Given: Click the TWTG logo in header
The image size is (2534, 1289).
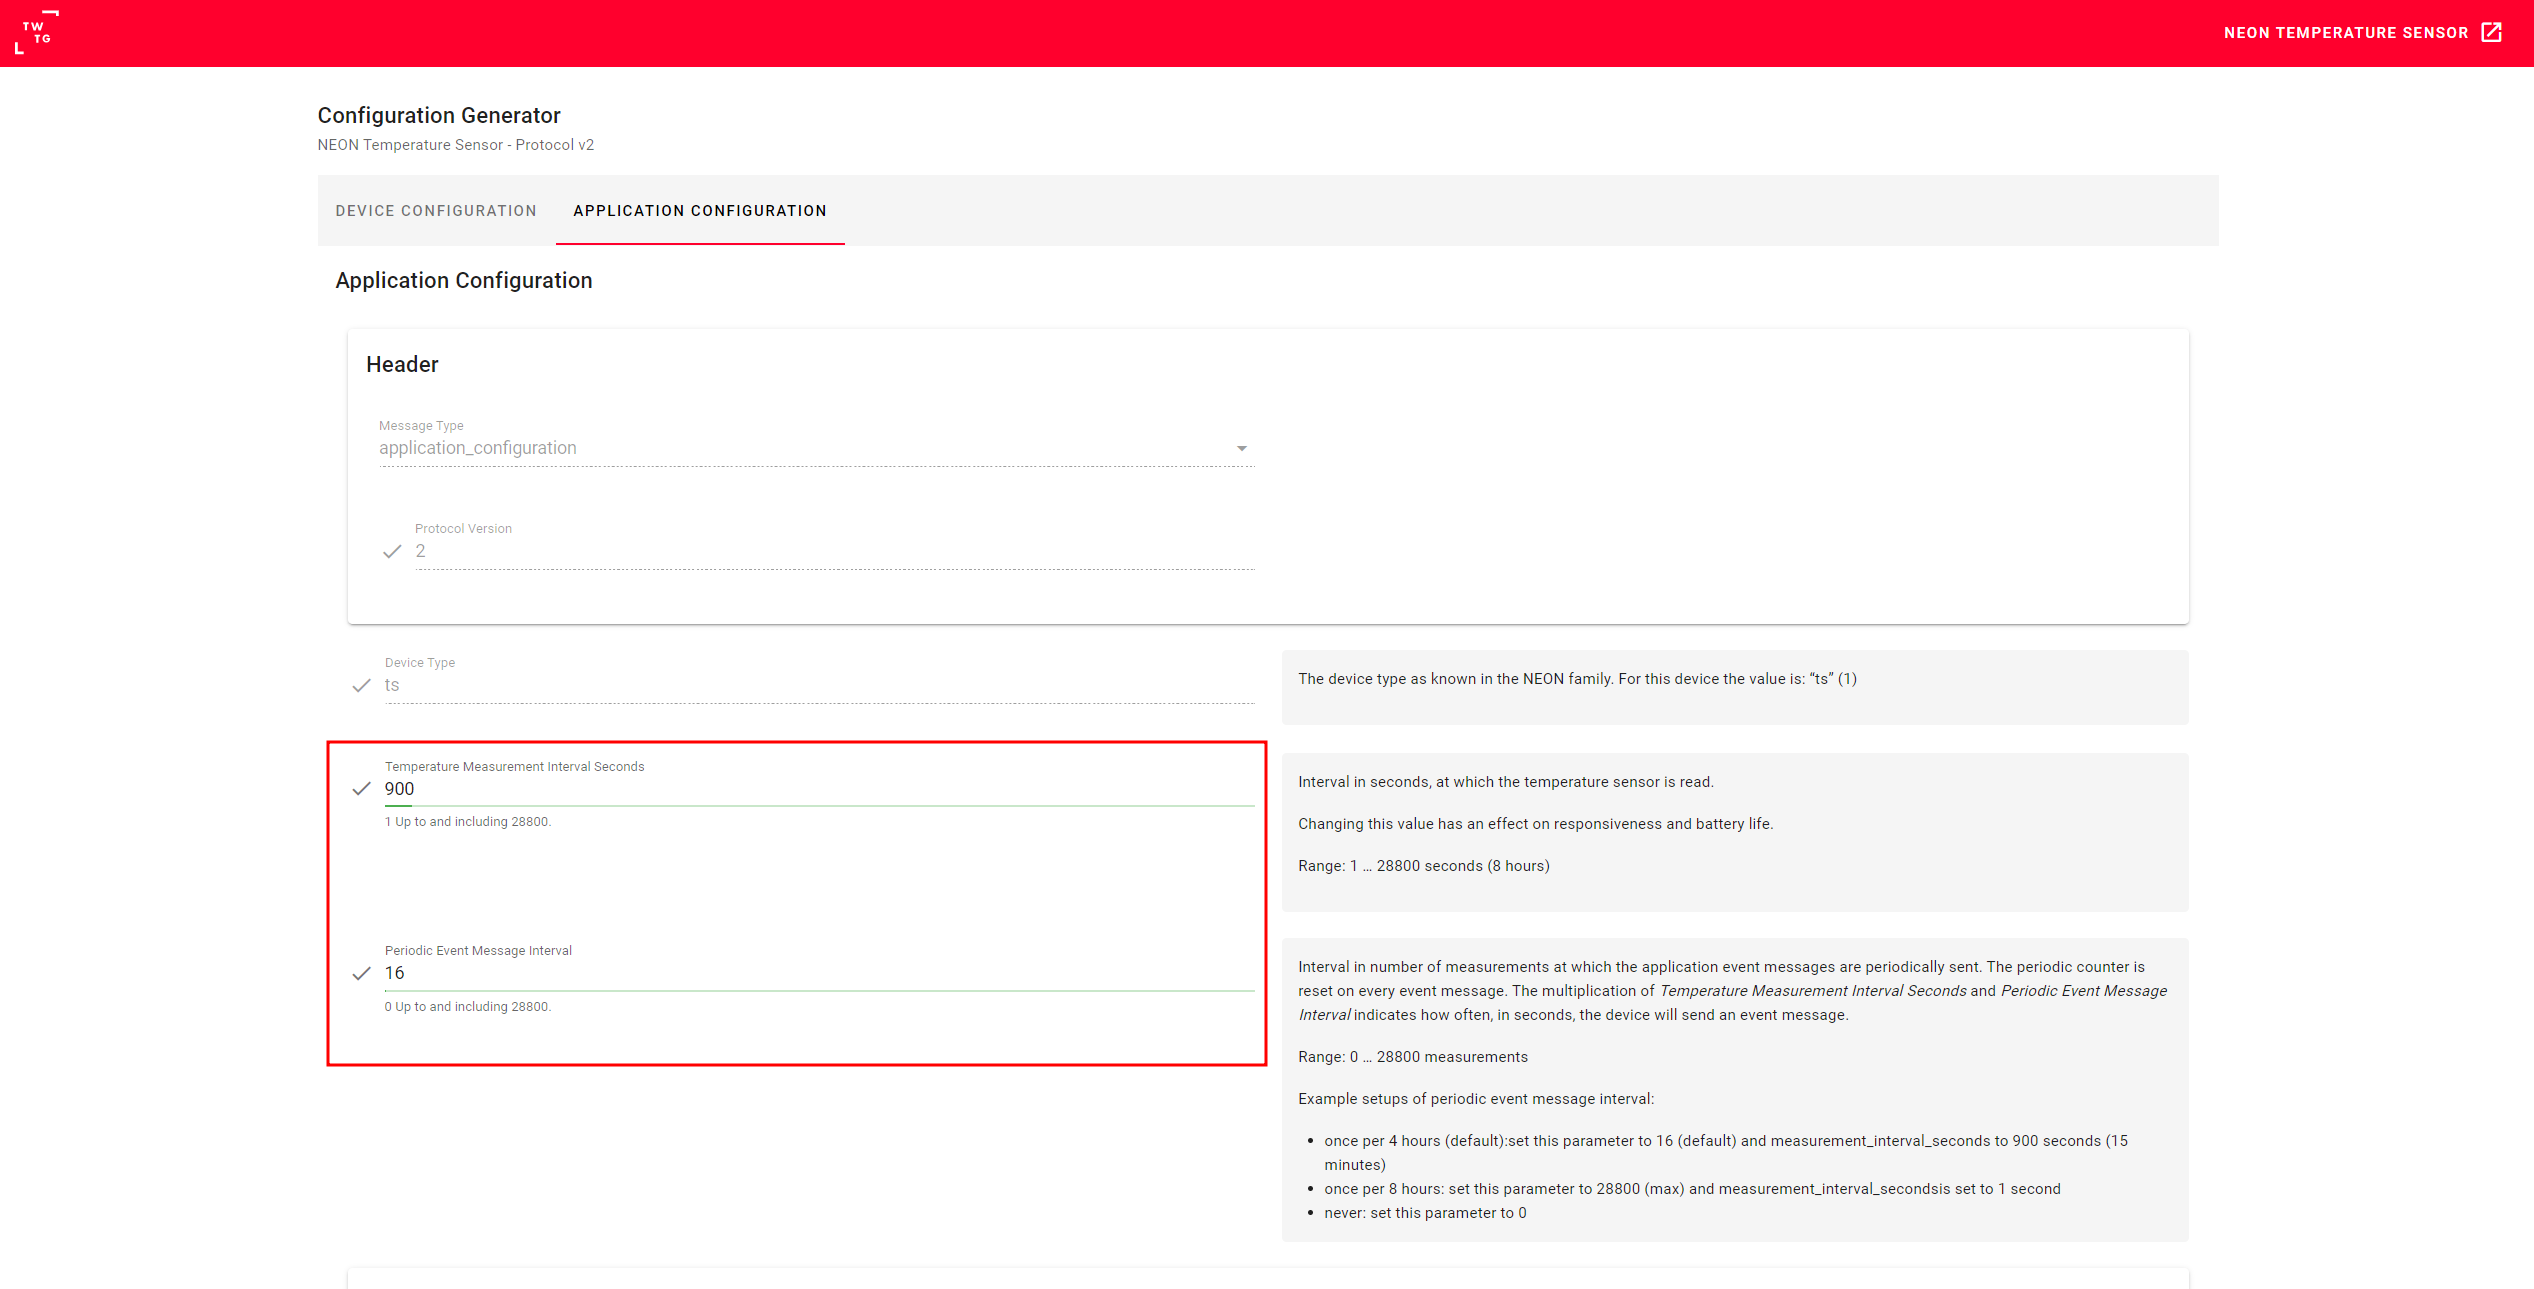Looking at the screenshot, I should coord(37,33).
